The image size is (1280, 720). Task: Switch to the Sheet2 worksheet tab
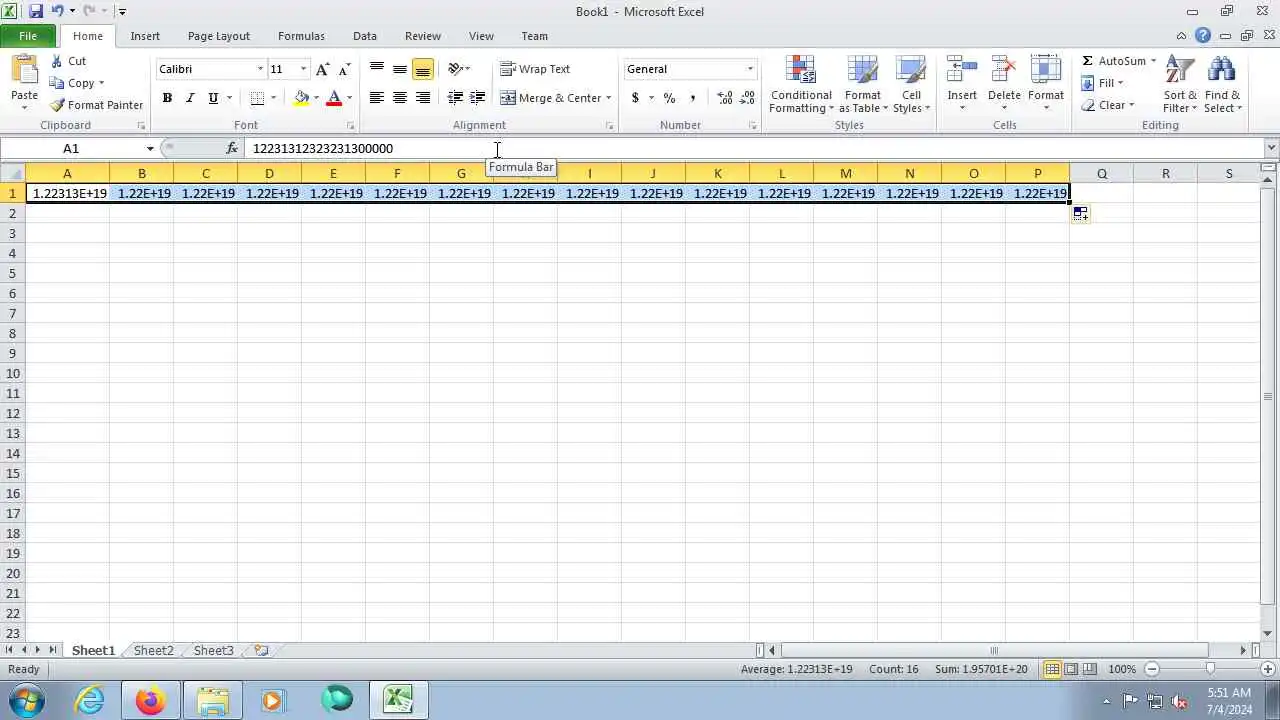(x=153, y=650)
